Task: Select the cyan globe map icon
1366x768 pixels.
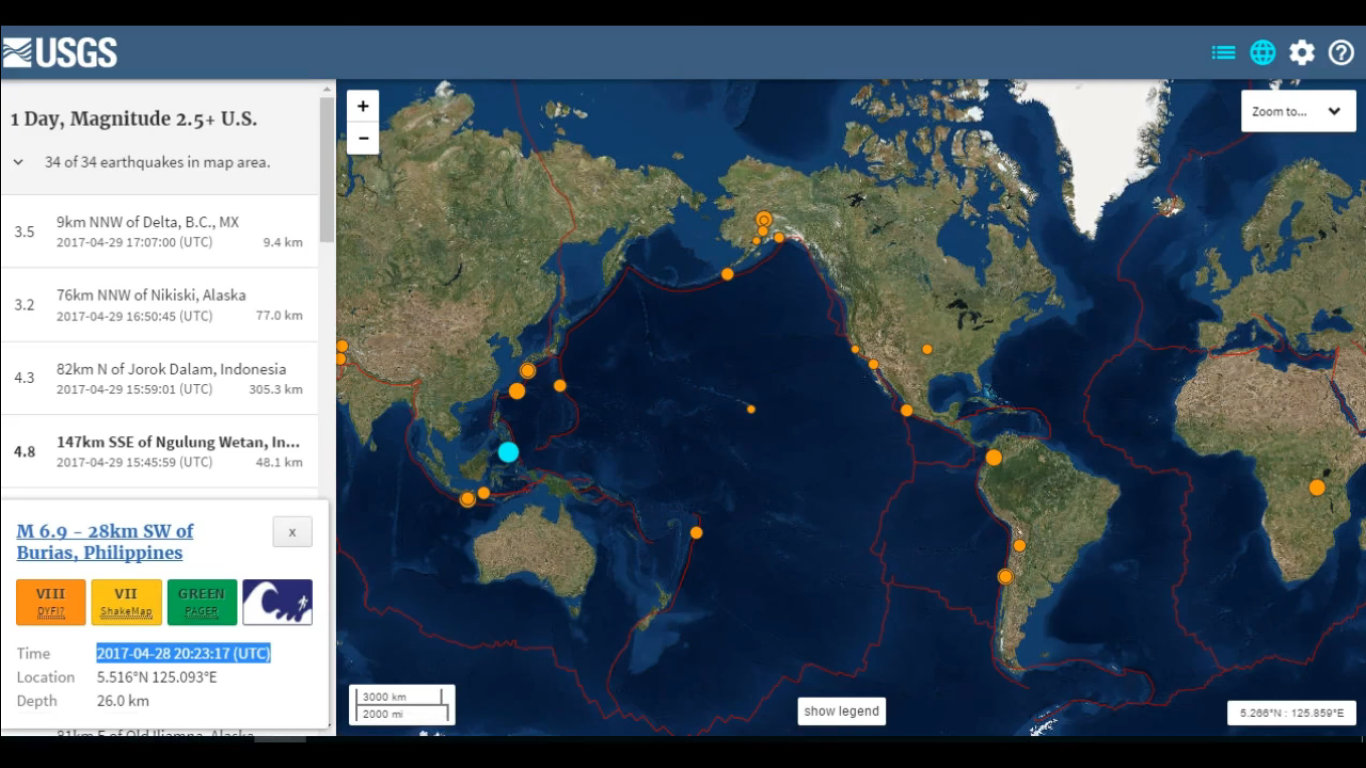Action: (x=1262, y=52)
